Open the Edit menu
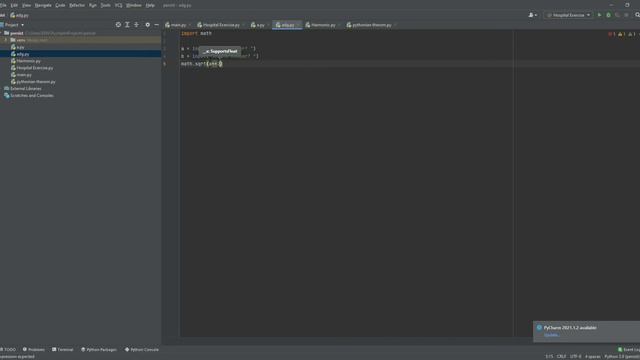 [14, 5]
